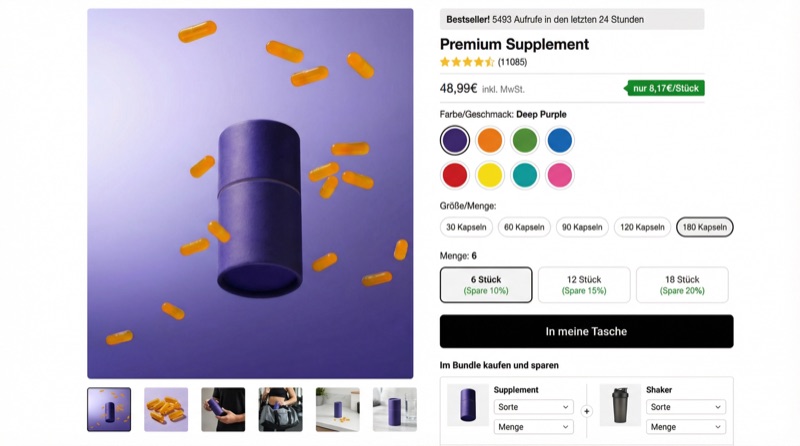Select the red color swatch
800x446 pixels.
[455, 175]
